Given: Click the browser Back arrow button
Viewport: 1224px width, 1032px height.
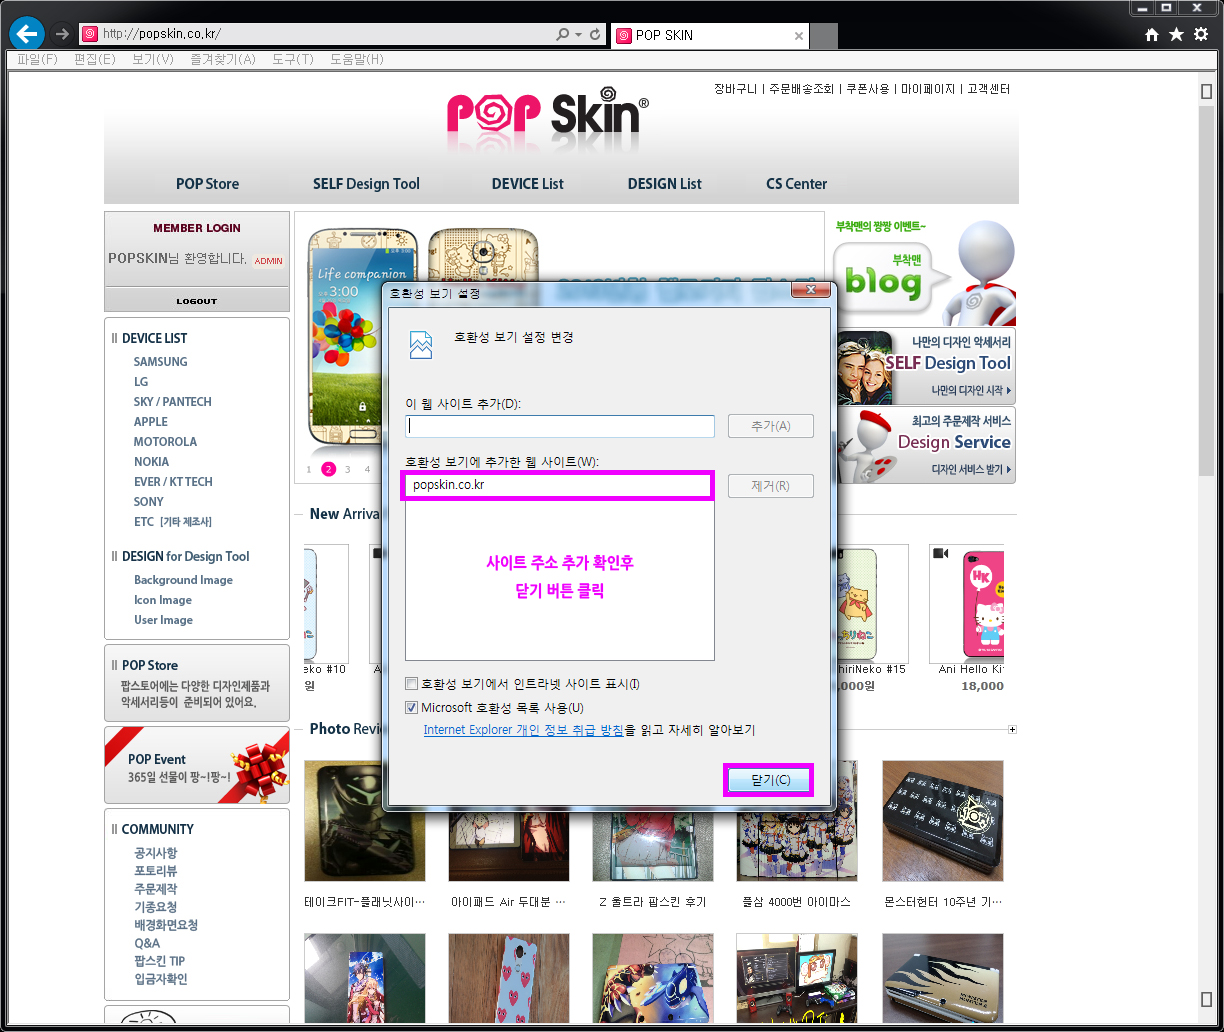Looking at the screenshot, I should point(26,34).
